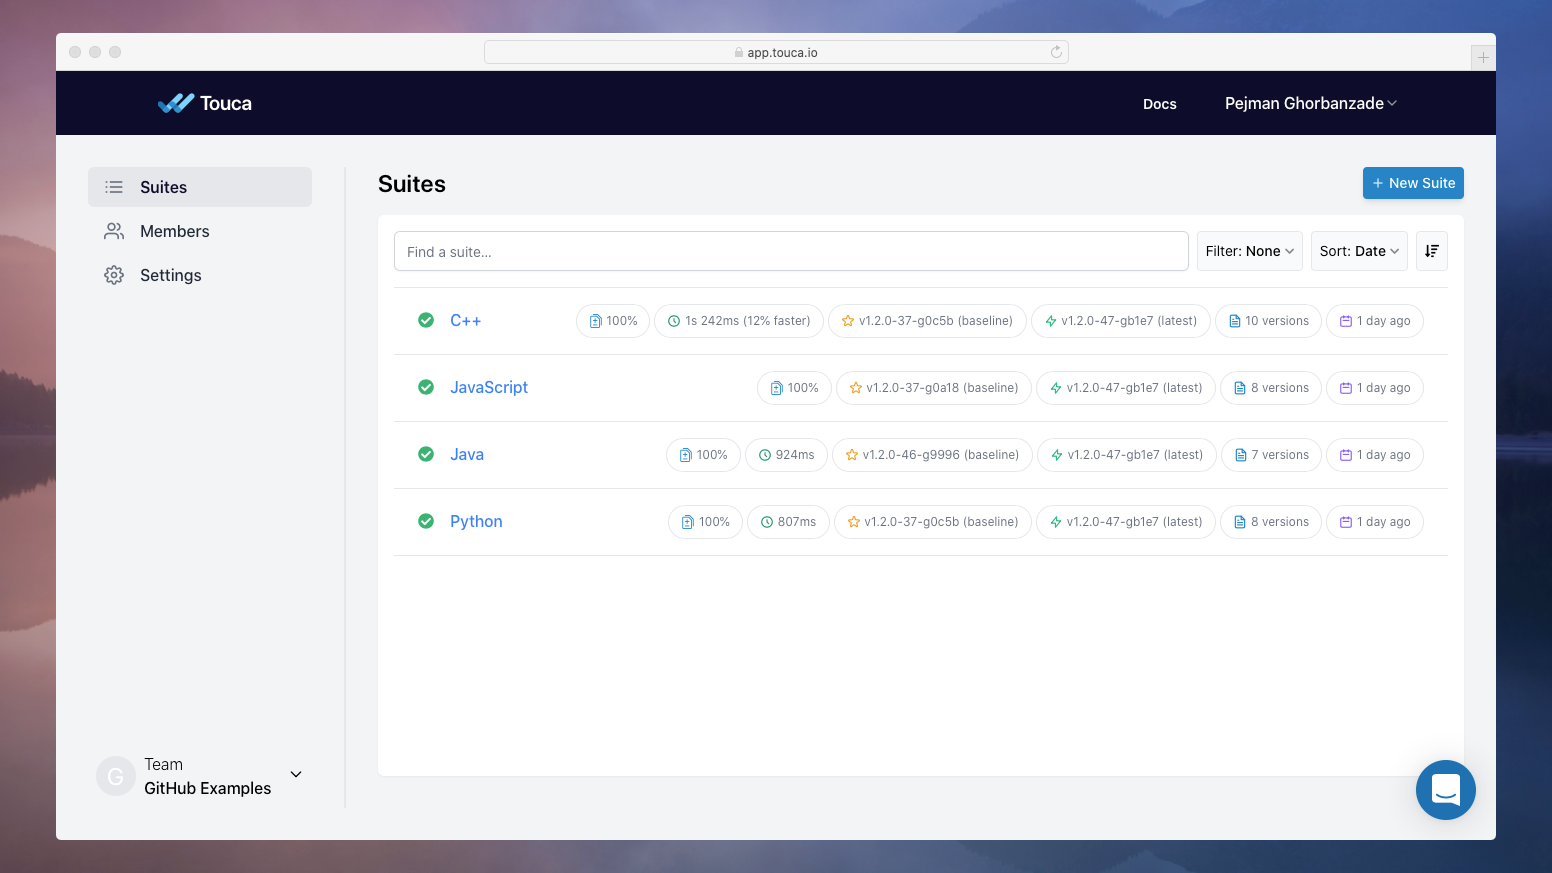Viewport: 1552px width, 873px height.
Task: Click the new tab plus button
Action: coord(1483,58)
